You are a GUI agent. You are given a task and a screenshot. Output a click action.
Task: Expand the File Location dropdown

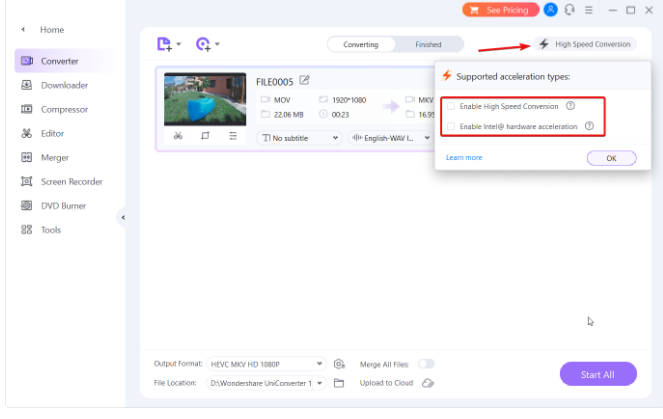pyautogui.click(x=320, y=383)
